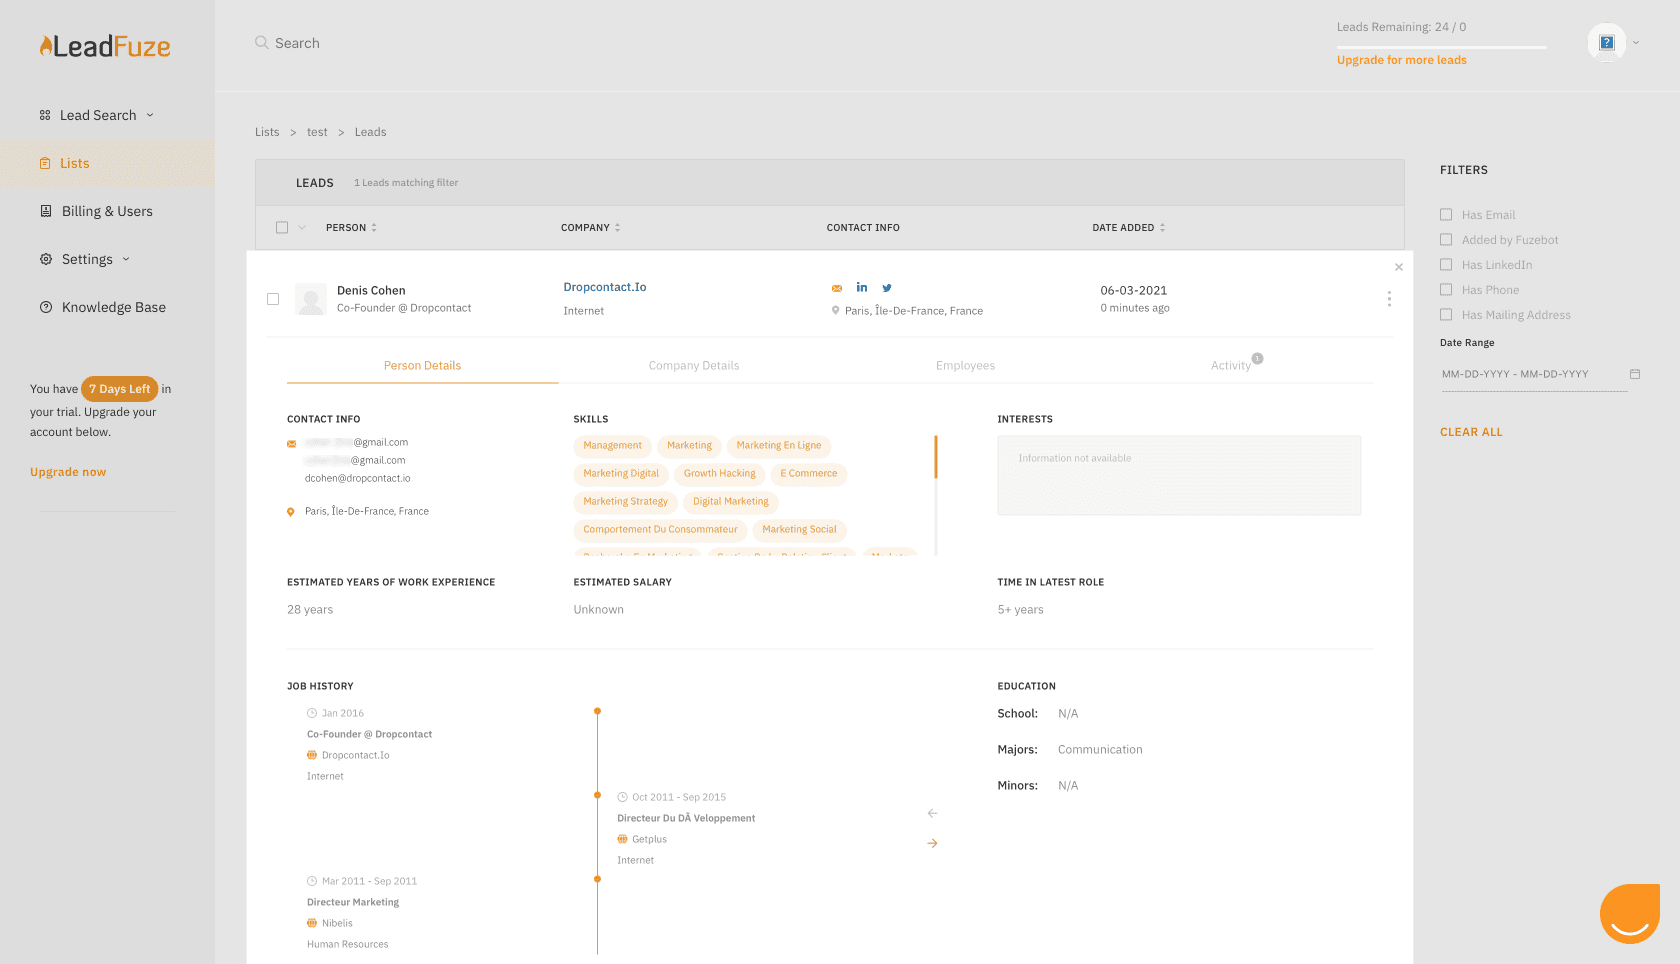Click the Upgrade now link

tap(68, 472)
